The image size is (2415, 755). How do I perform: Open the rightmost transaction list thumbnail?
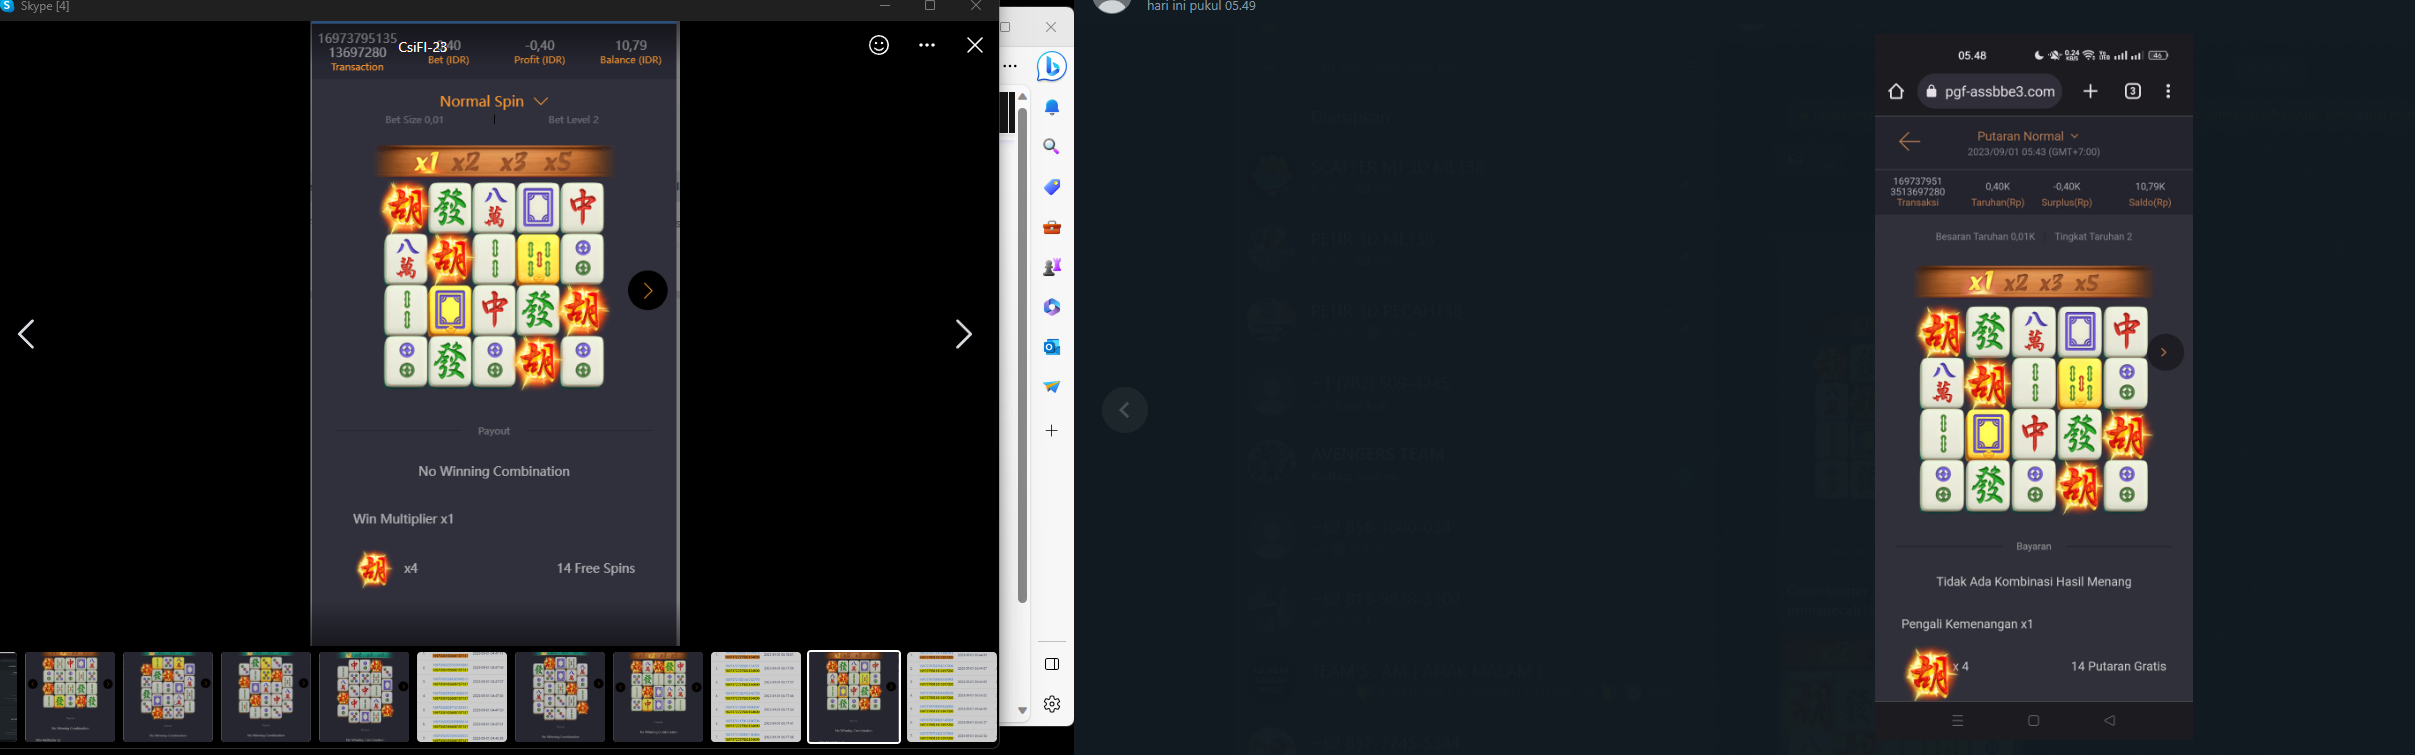click(952, 697)
